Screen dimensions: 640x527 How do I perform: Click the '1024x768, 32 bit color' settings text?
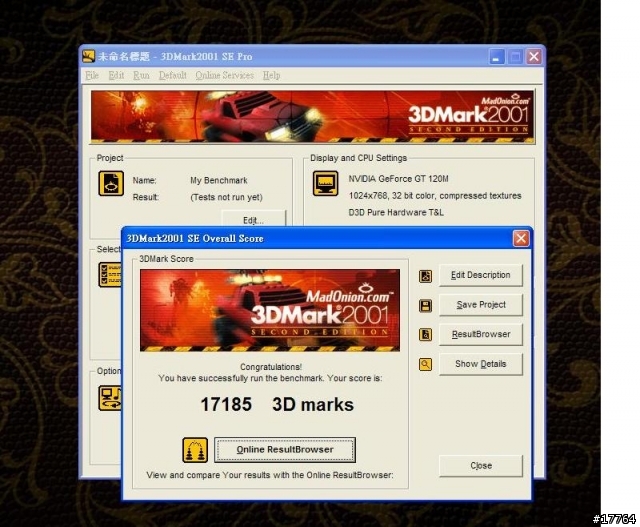[x=435, y=196]
